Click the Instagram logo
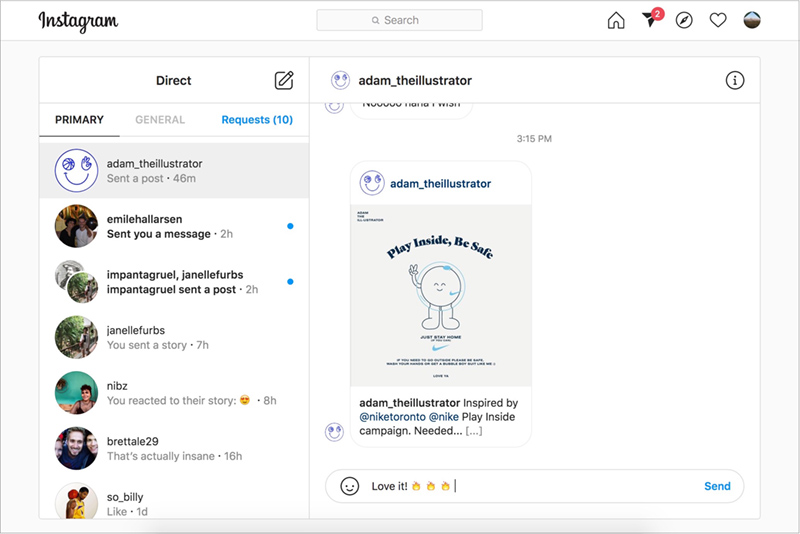Viewport: 800px width, 534px height. [x=78, y=21]
